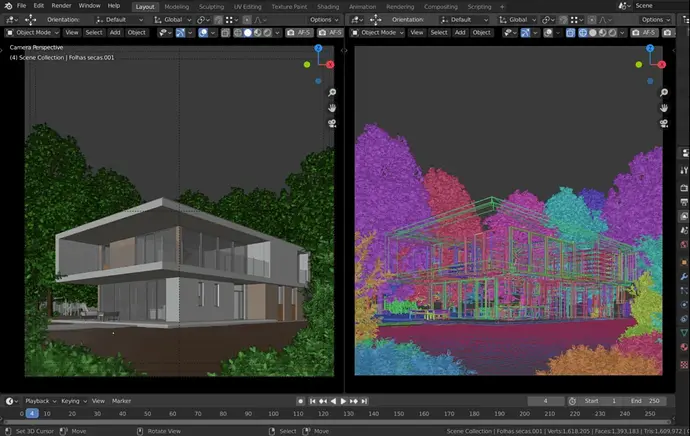Viewport: 690px width, 436px height.
Task: Select solid shading in right viewport
Action: (593, 33)
